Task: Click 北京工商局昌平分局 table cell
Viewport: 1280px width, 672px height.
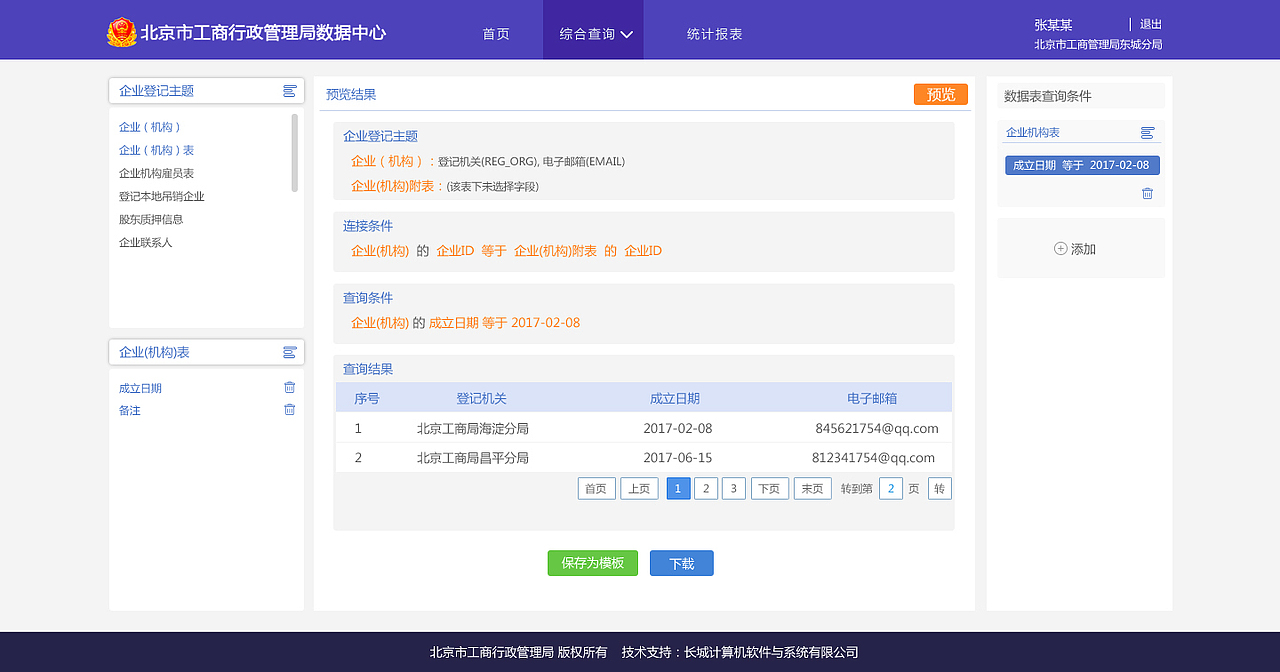Action: (473, 458)
